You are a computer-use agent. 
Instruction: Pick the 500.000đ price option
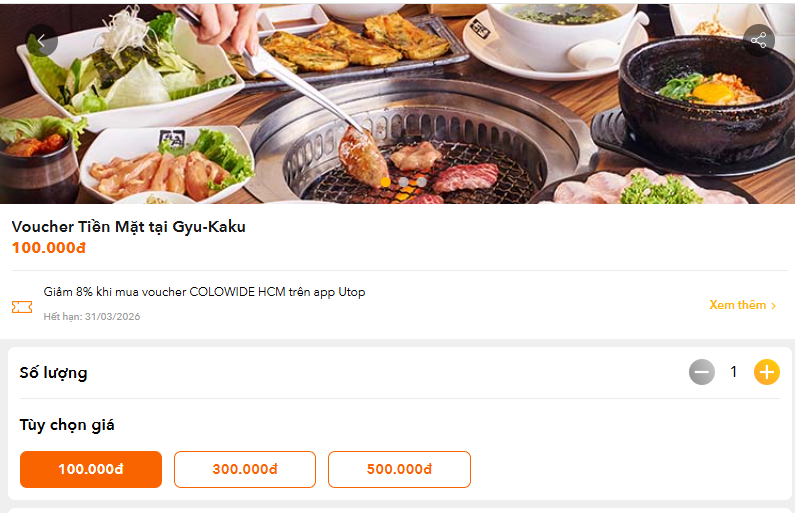tap(399, 469)
